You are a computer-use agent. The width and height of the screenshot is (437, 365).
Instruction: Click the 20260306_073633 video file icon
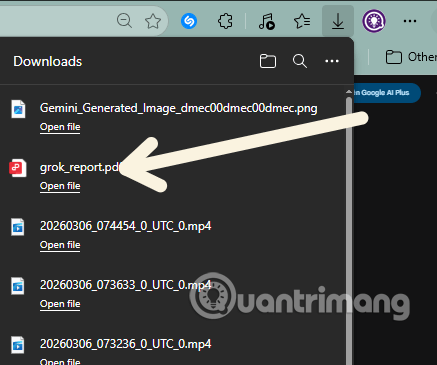pos(18,286)
